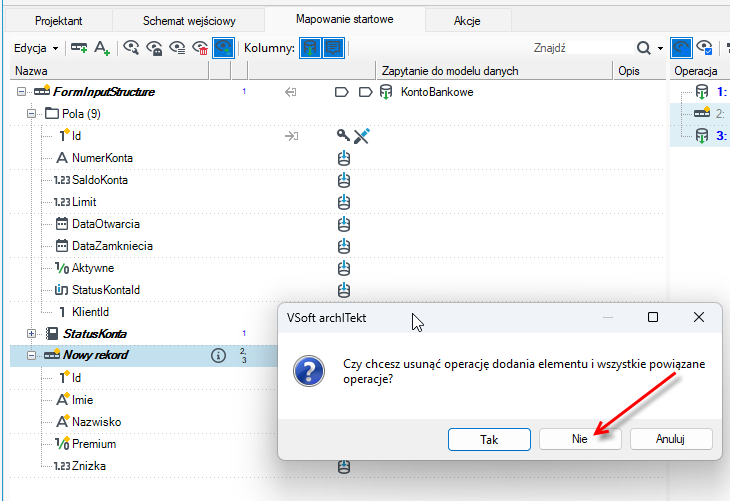Toggle the database query column button
This screenshot has width=730, height=501.
point(311,48)
